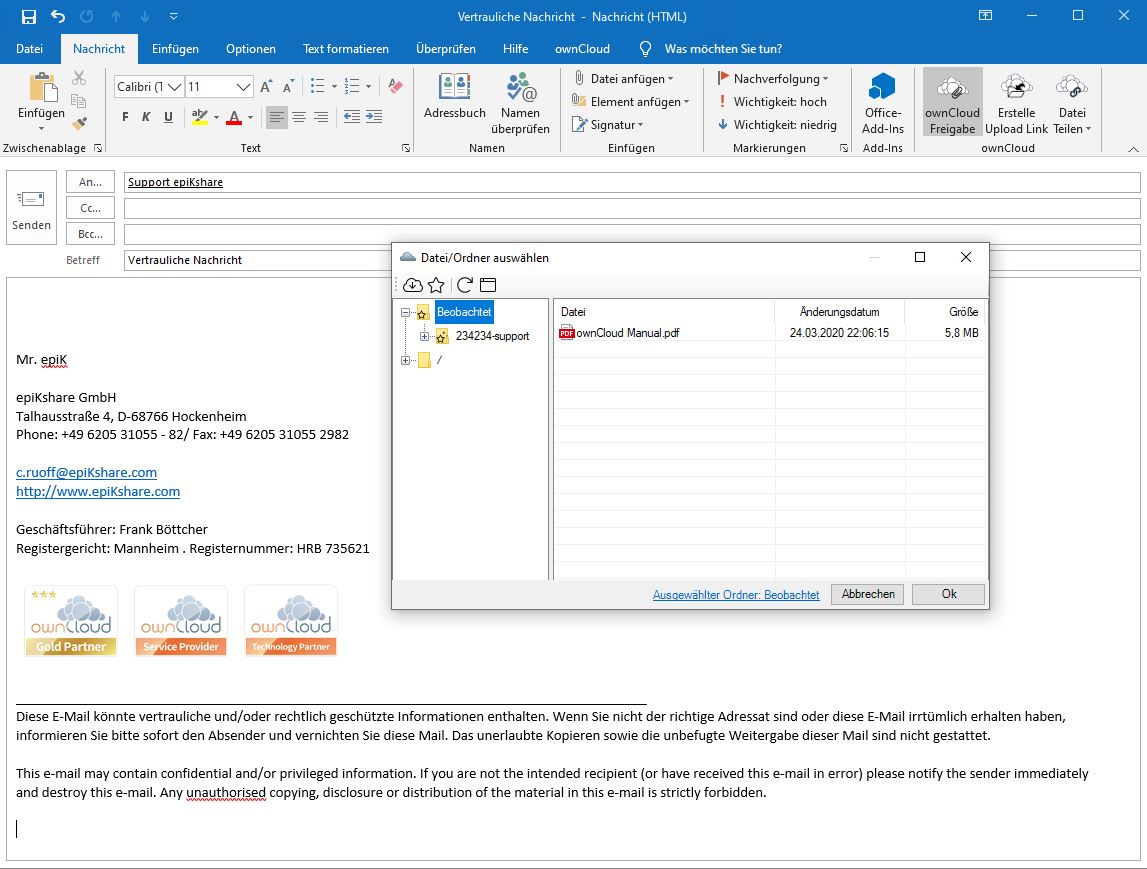
Task: Open the Hilfe tab
Action: tap(516, 49)
